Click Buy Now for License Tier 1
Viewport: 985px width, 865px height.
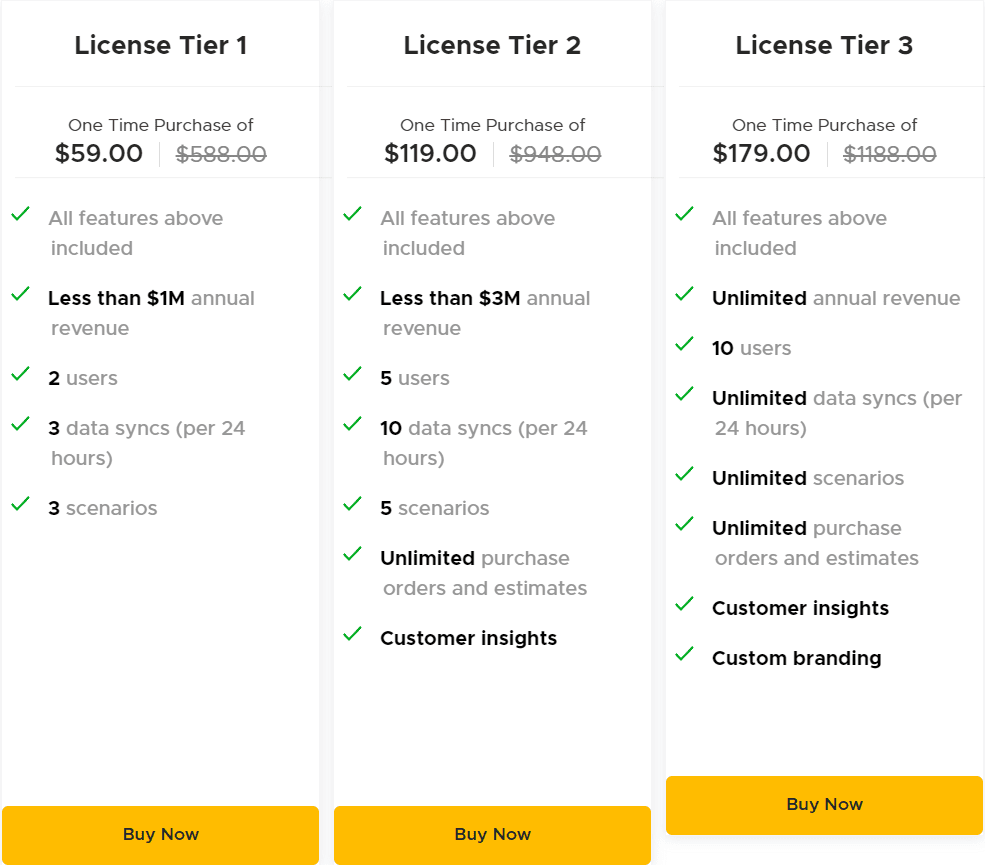point(160,834)
